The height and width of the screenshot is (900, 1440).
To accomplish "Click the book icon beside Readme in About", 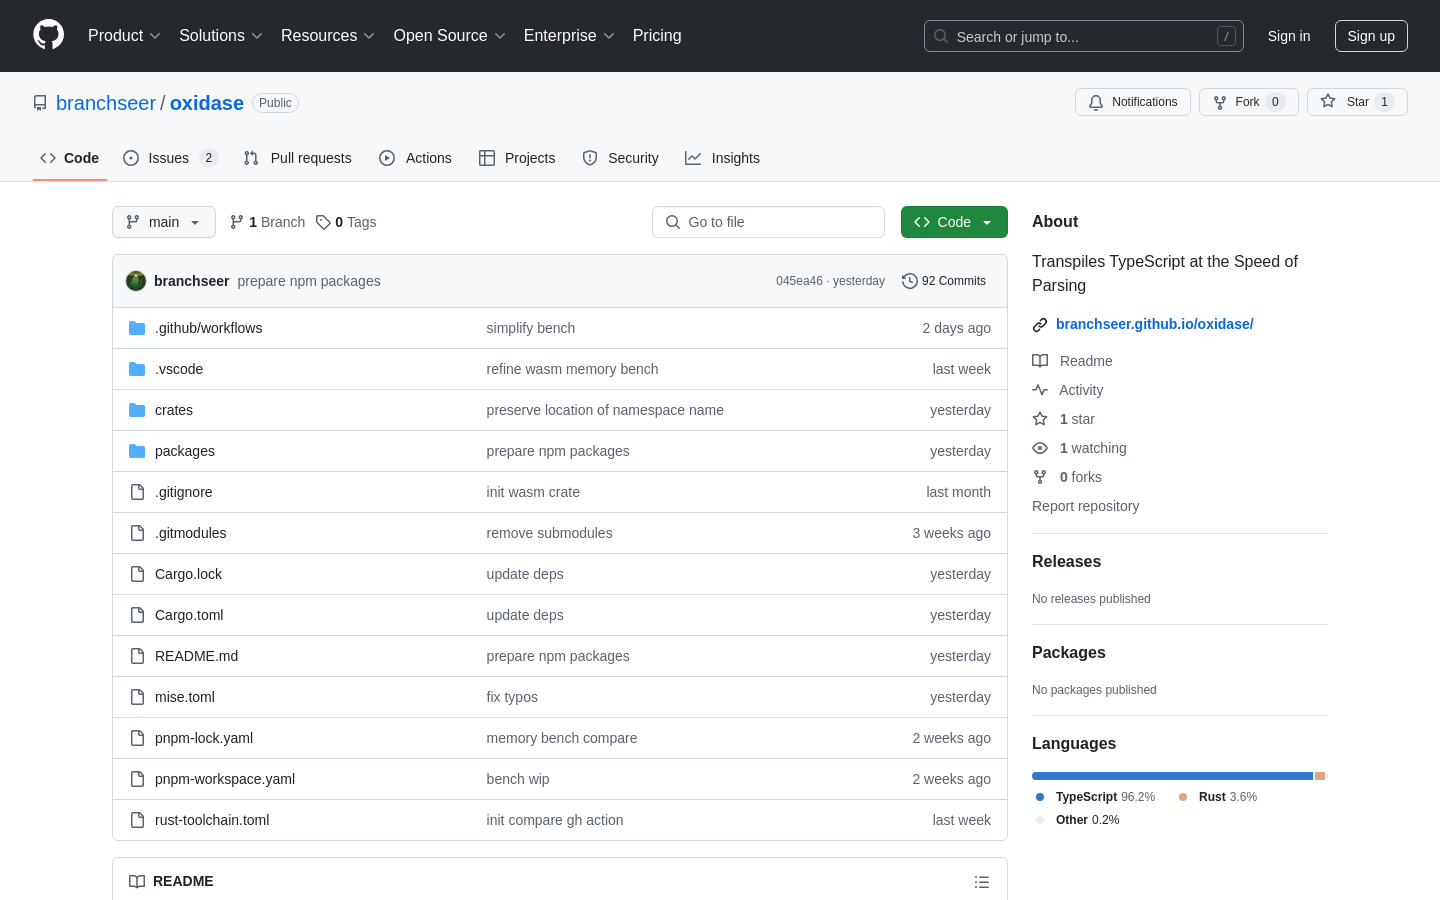I will click(1040, 361).
